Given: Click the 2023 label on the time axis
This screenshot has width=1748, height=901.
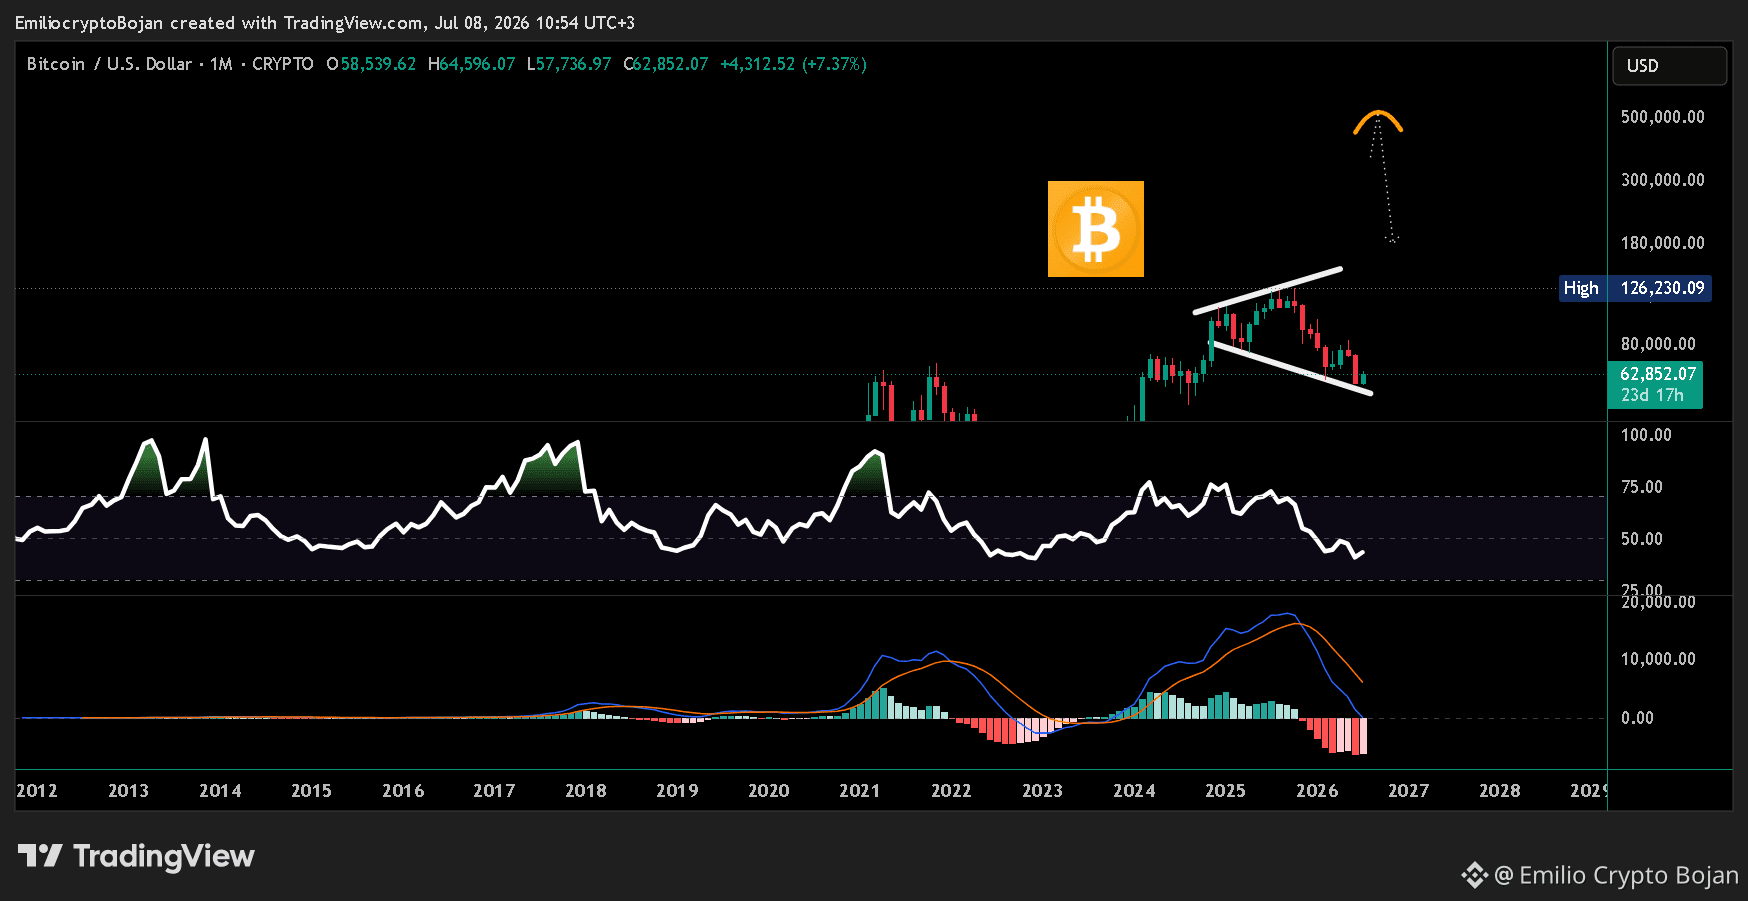Looking at the screenshot, I should 1042,791.
